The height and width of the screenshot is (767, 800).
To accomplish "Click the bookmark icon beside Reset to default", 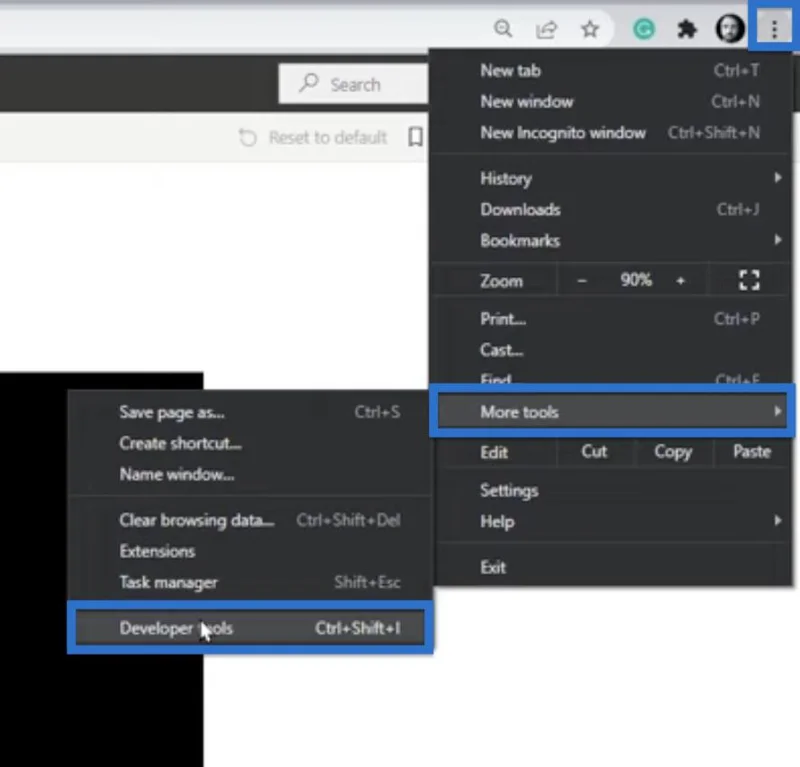I will (415, 137).
